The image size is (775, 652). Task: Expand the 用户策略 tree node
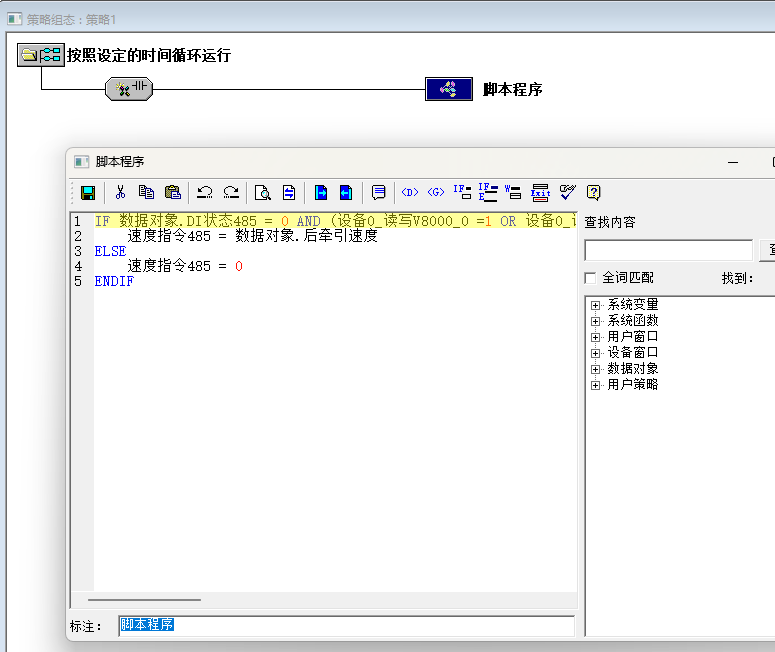click(x=596, y=385)
